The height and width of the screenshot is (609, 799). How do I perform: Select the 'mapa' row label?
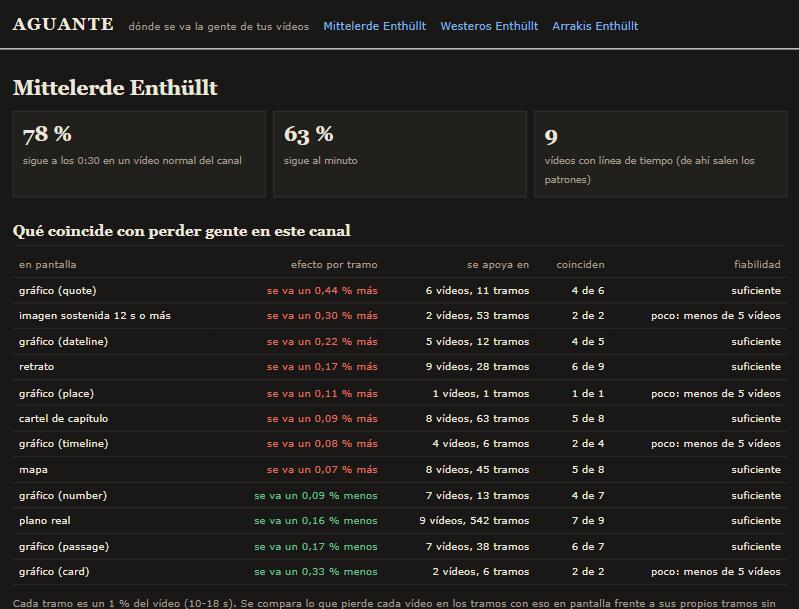(x=33, y=470)
